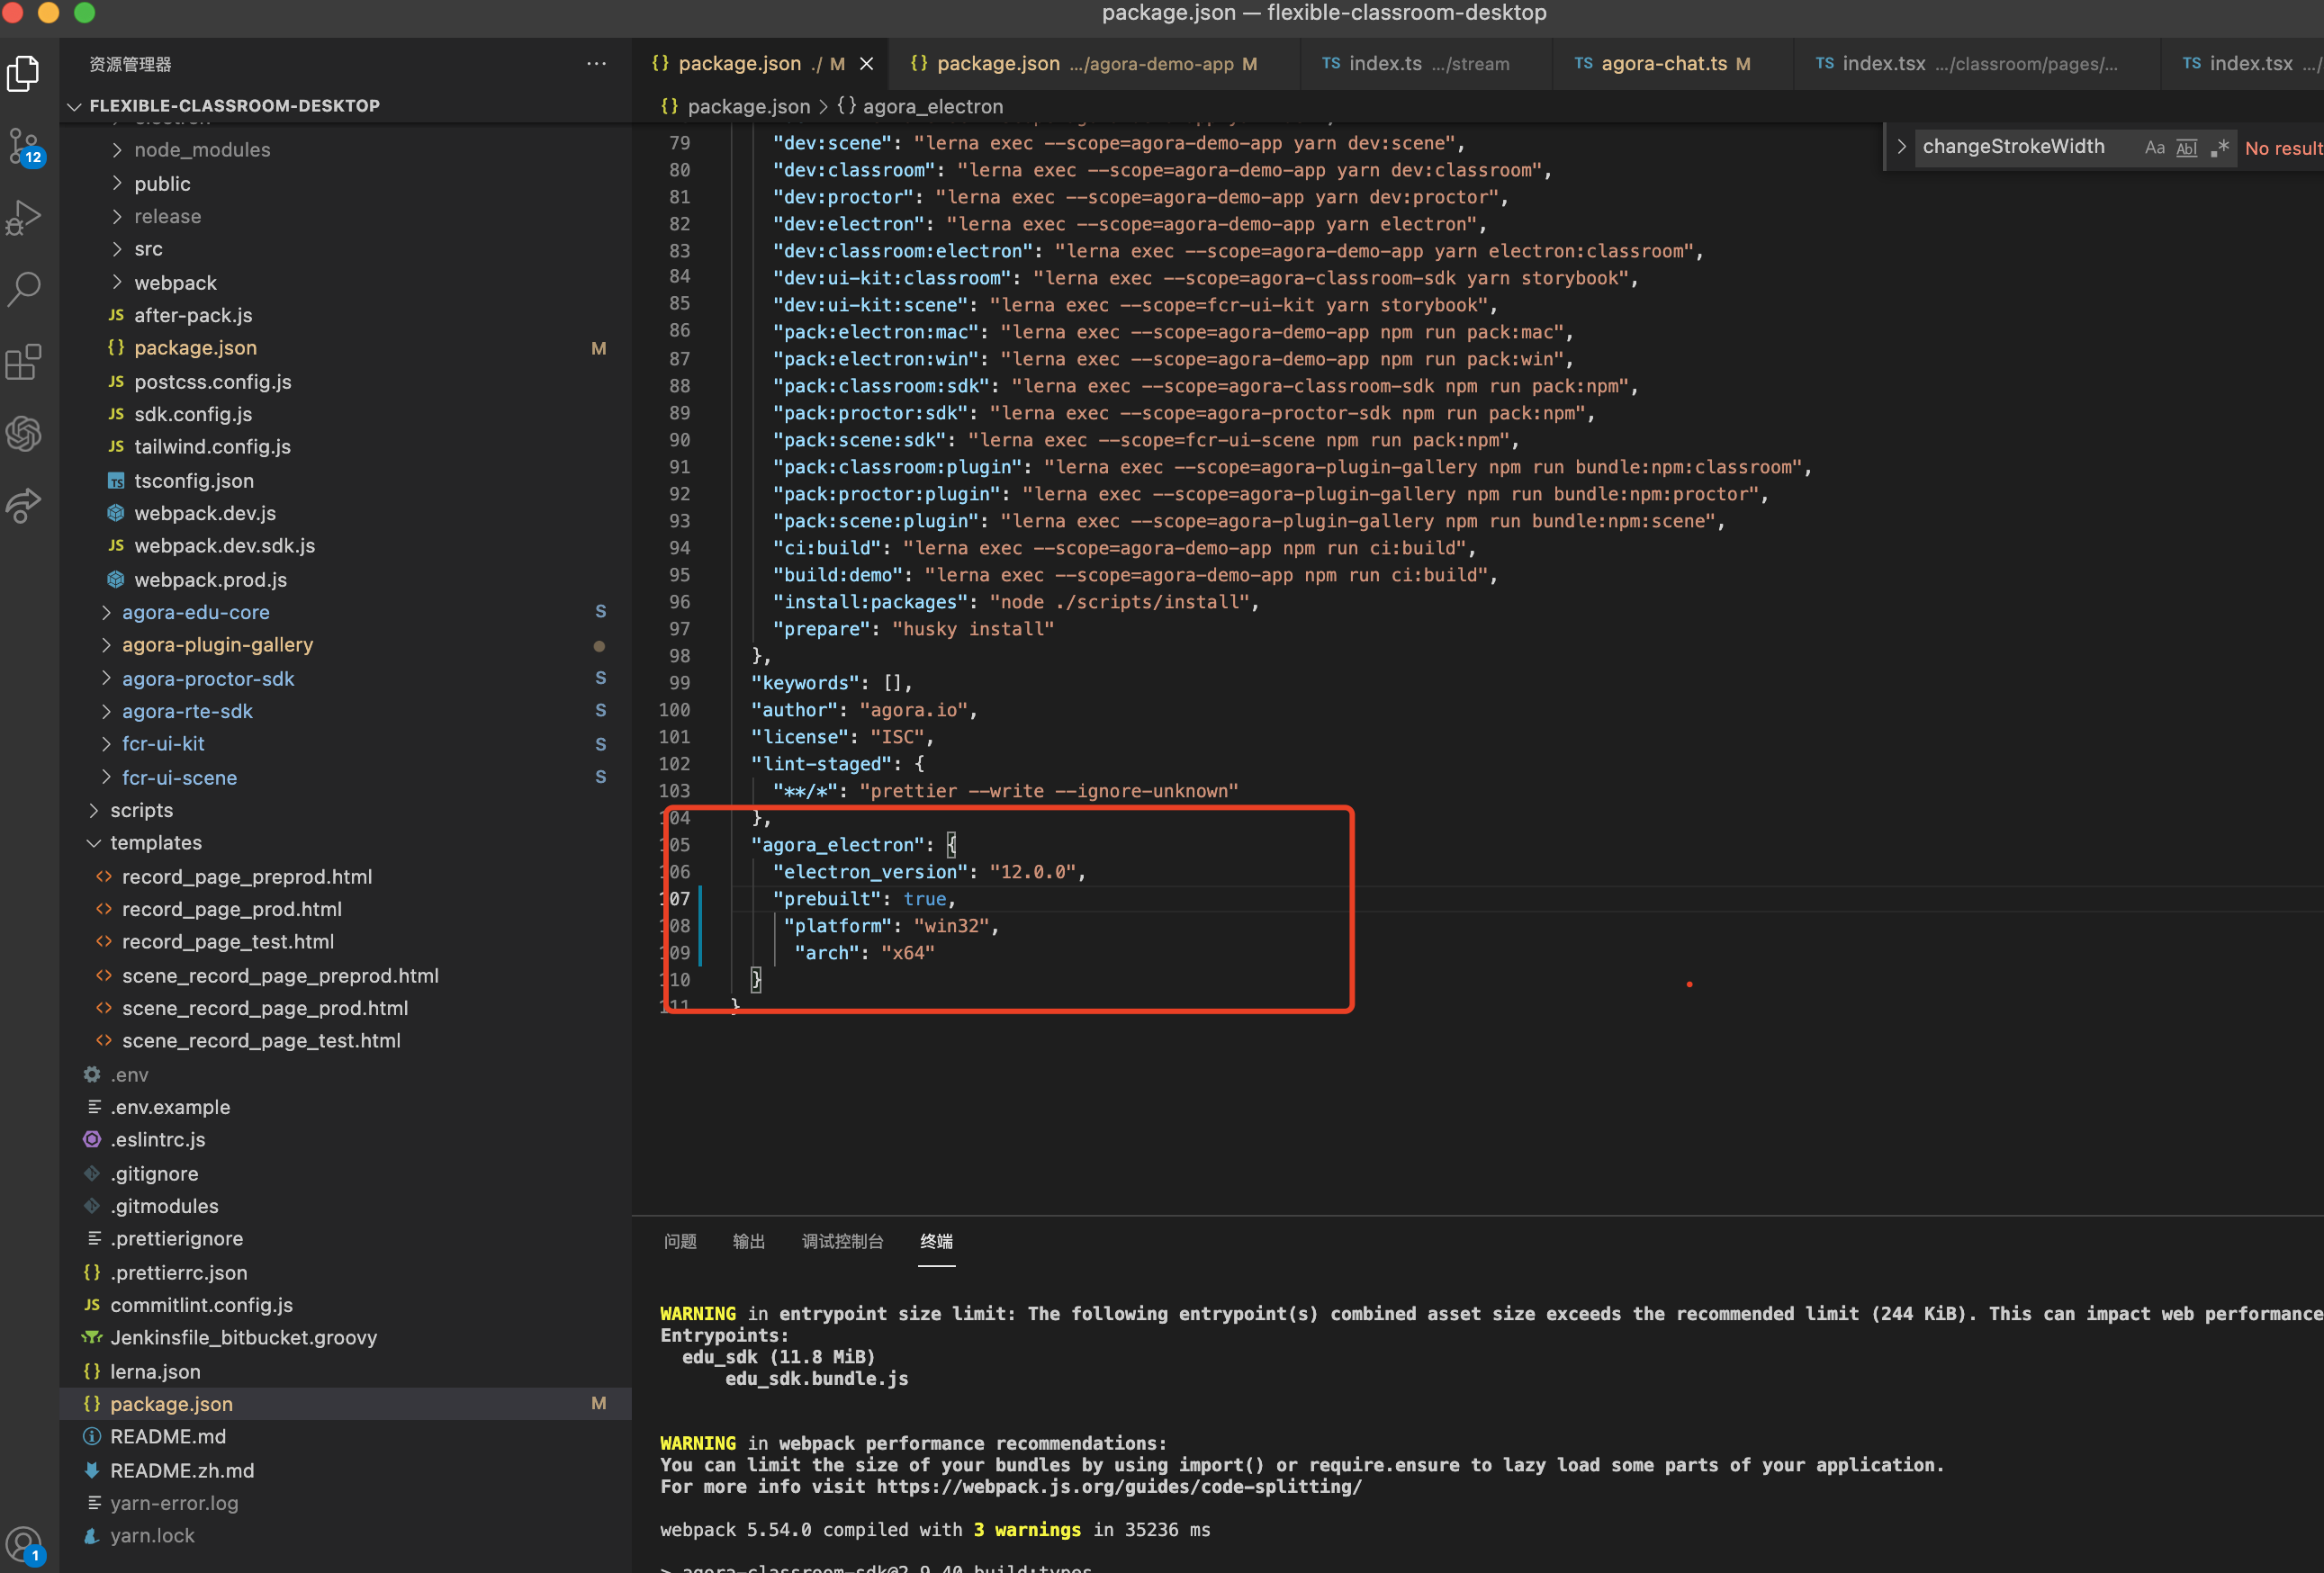This screenshot has width=2324, height=1573.
Task: Open the 输出 (Output) panel tab
Action: (748, 1241)
